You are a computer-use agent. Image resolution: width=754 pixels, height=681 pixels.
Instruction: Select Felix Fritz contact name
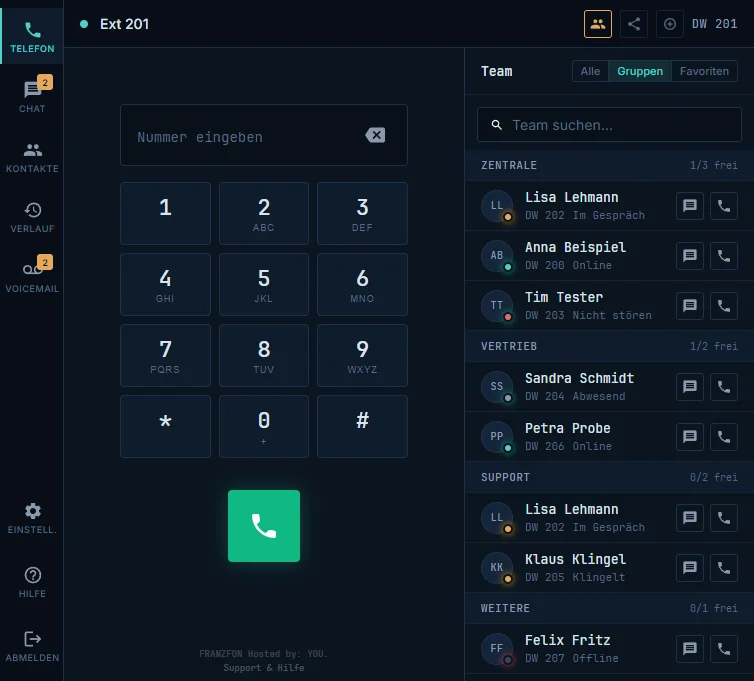click(567, 640)
